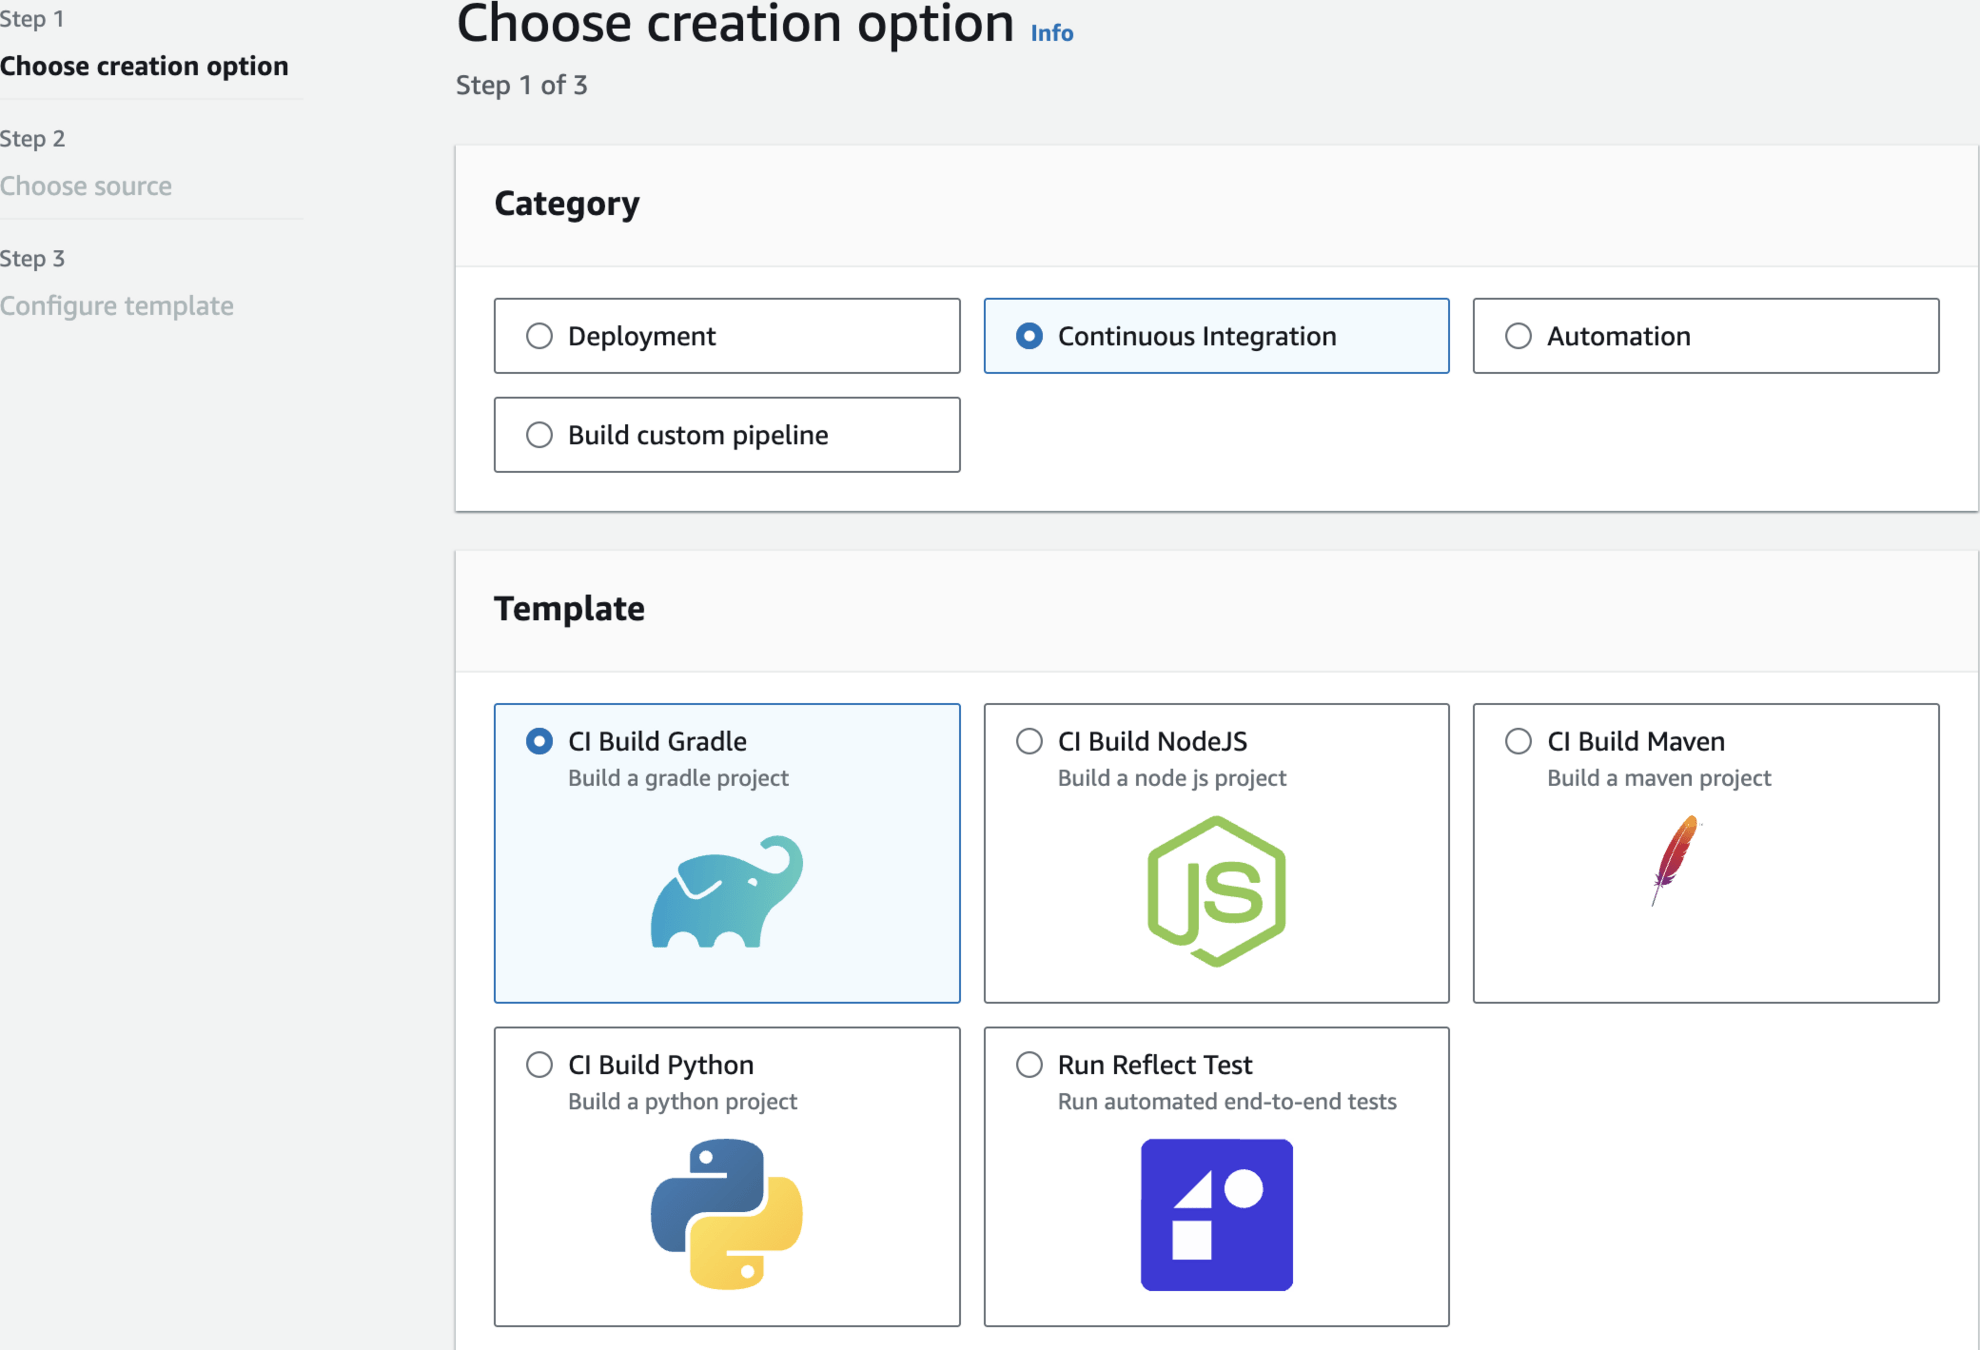Click Choose creation option step in sidebar
Image resolution: width=1980 pixels, height=1350 pixels.
144,66
